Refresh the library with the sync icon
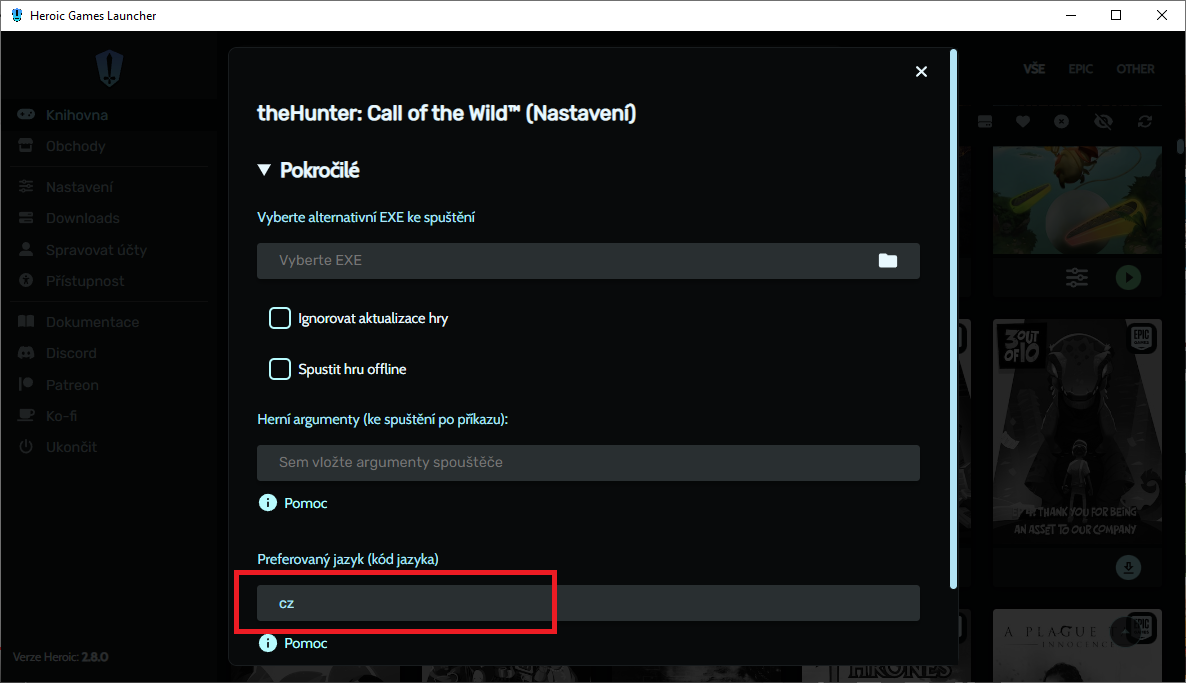 click(1145, 121)
